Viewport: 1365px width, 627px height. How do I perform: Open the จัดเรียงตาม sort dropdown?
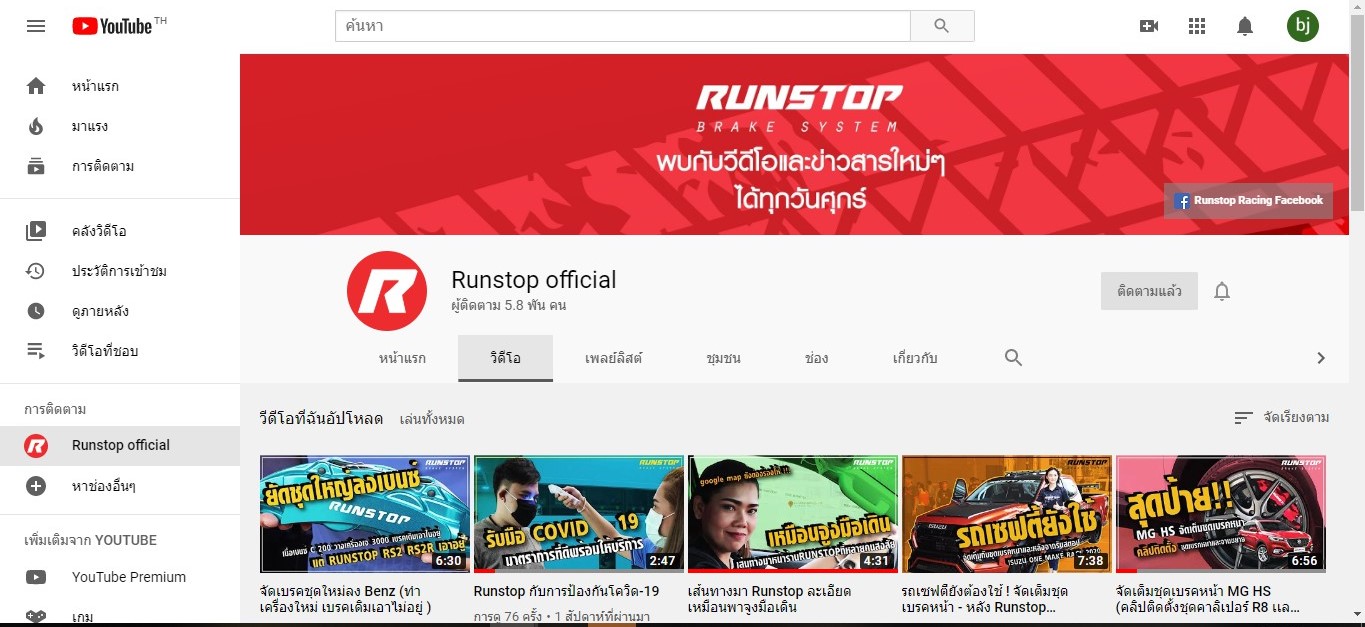pos(1281,418)
